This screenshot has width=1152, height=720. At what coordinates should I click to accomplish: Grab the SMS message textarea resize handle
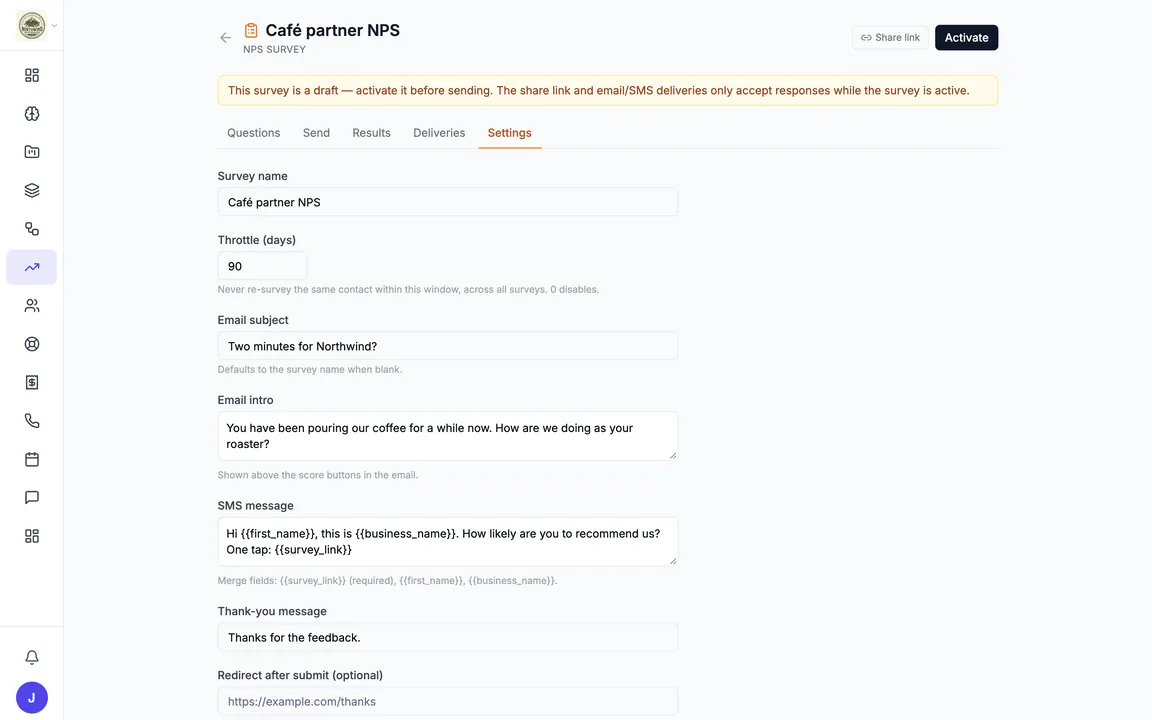click(672, 561)
